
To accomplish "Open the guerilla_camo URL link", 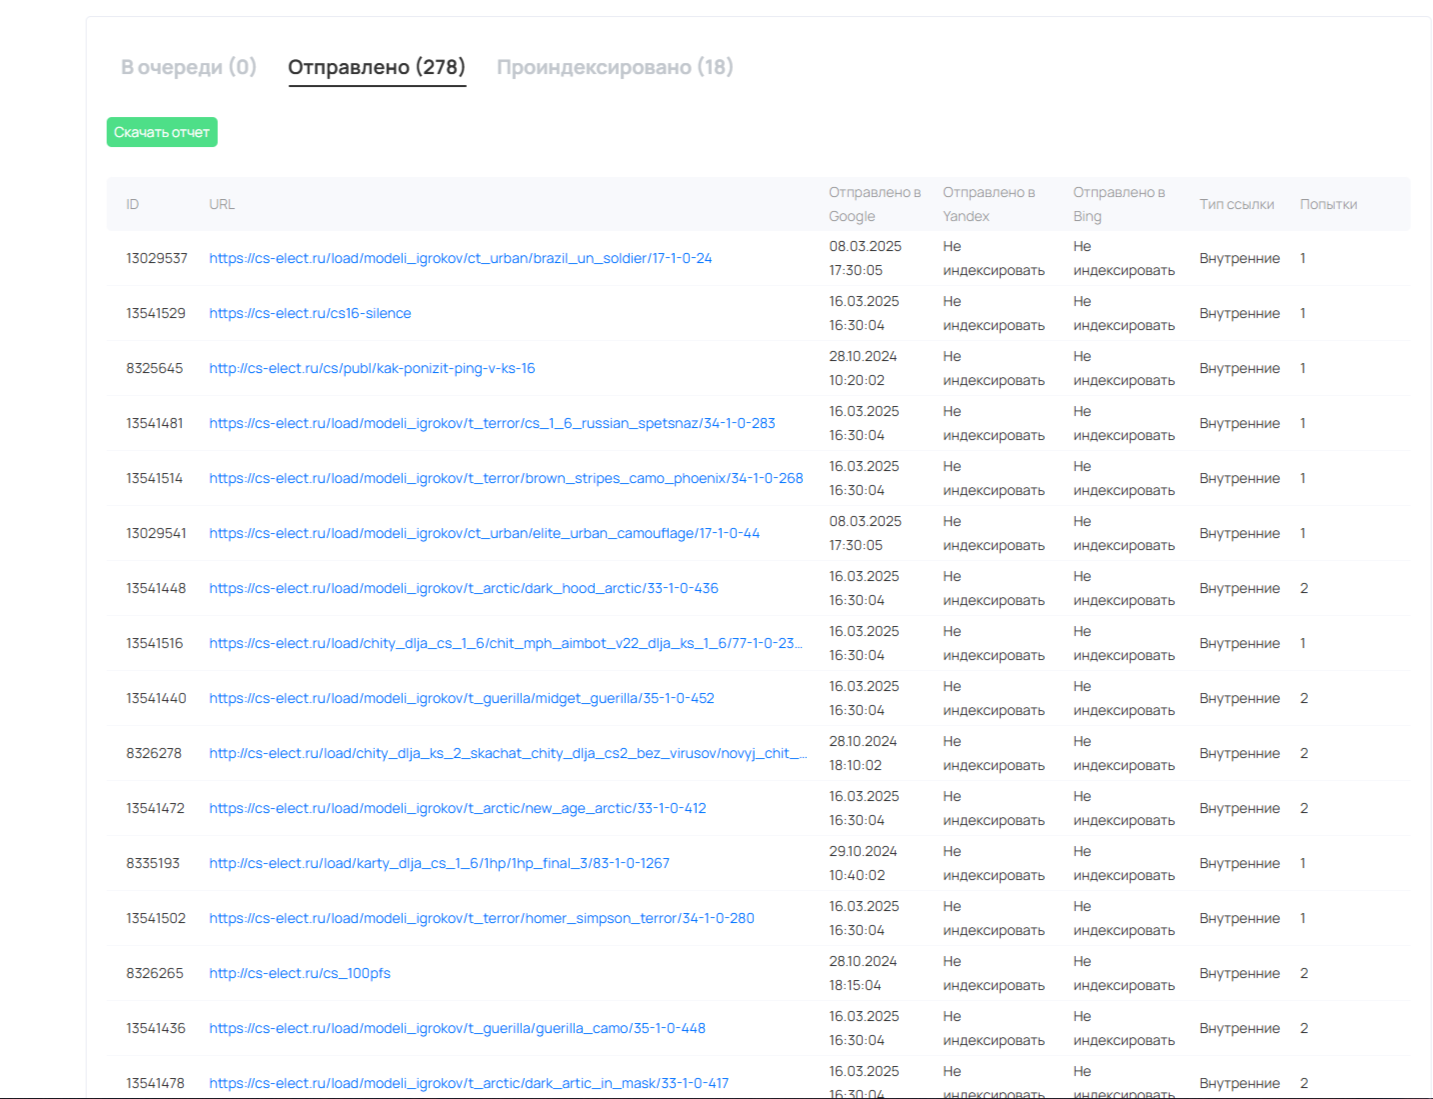I will (x=457, y=1028).
